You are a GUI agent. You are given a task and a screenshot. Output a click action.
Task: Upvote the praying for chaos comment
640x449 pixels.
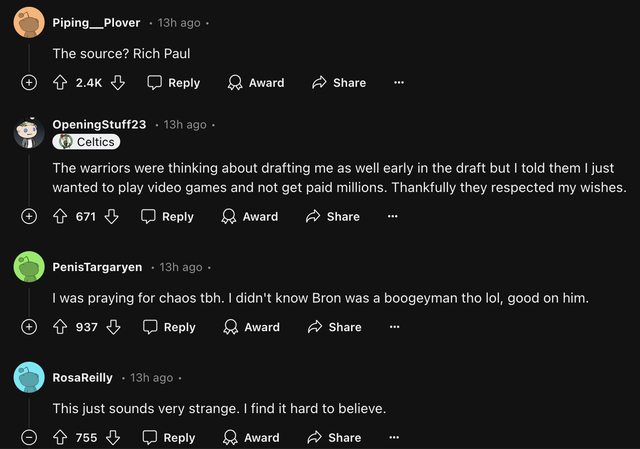coord(60,327)
